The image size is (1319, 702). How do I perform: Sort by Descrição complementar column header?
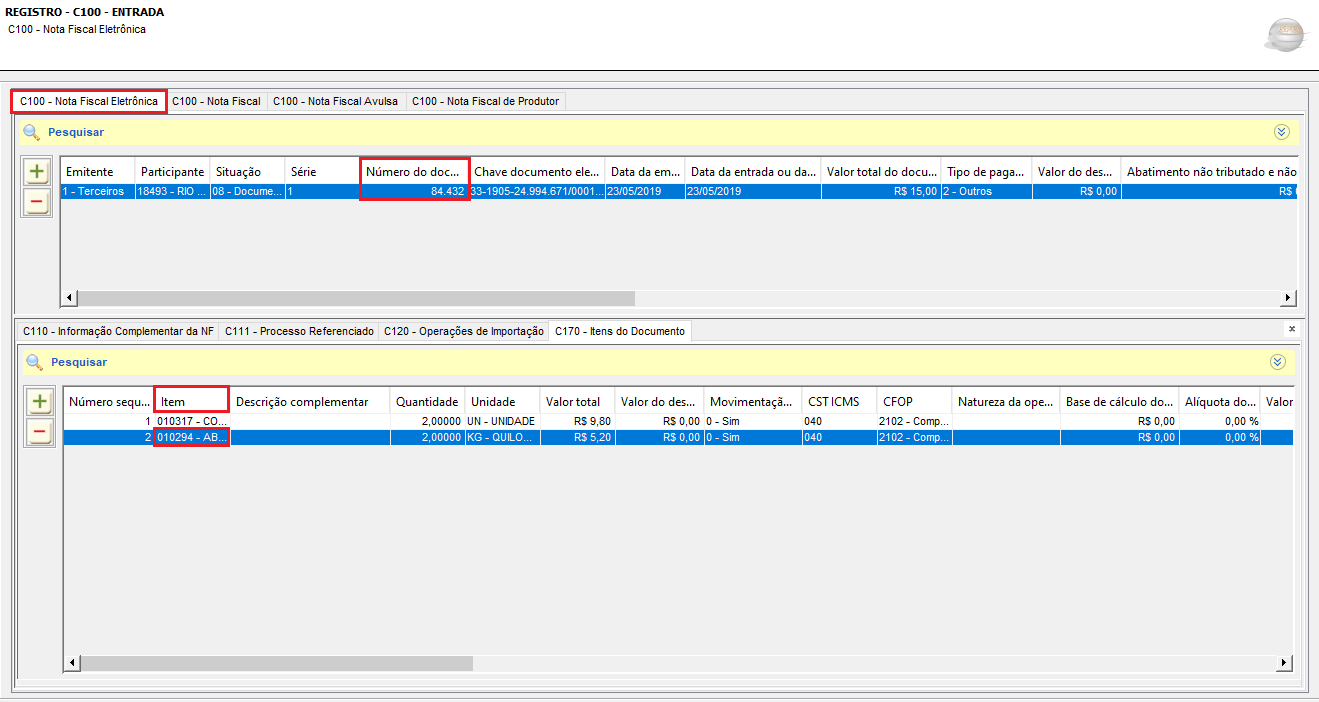310,402
